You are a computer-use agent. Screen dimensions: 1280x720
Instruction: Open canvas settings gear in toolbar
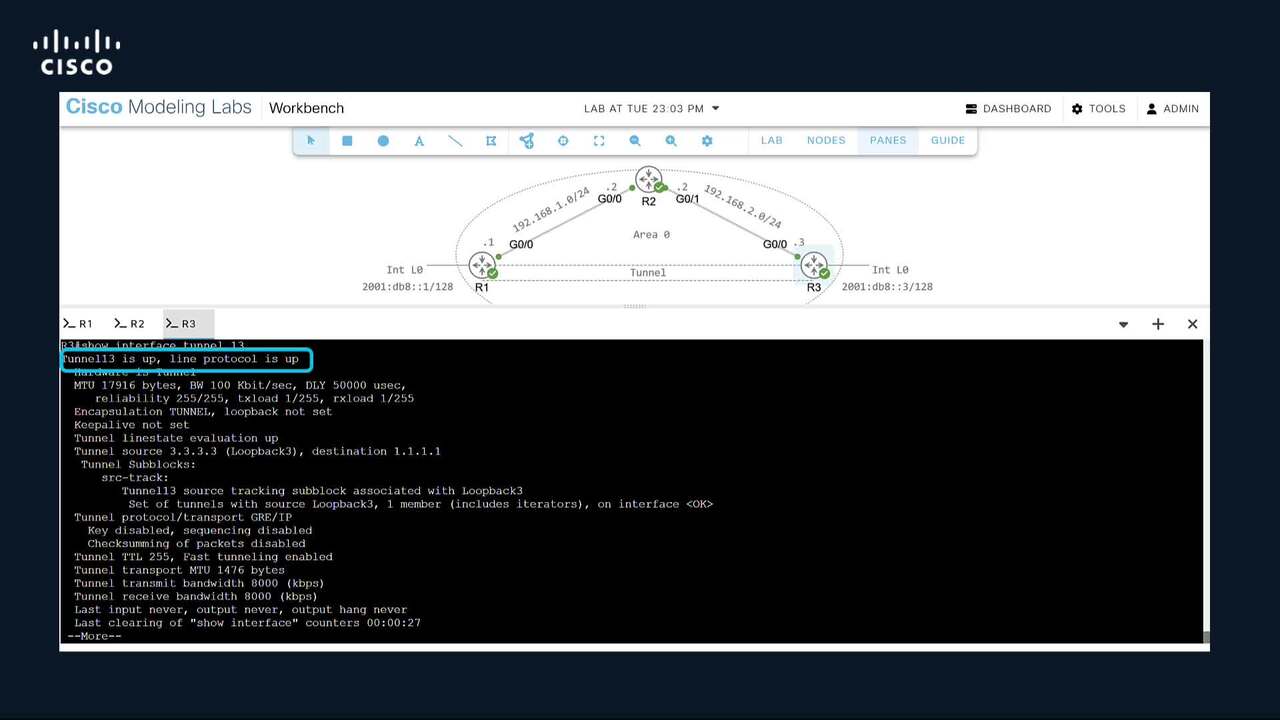(707, 141)
